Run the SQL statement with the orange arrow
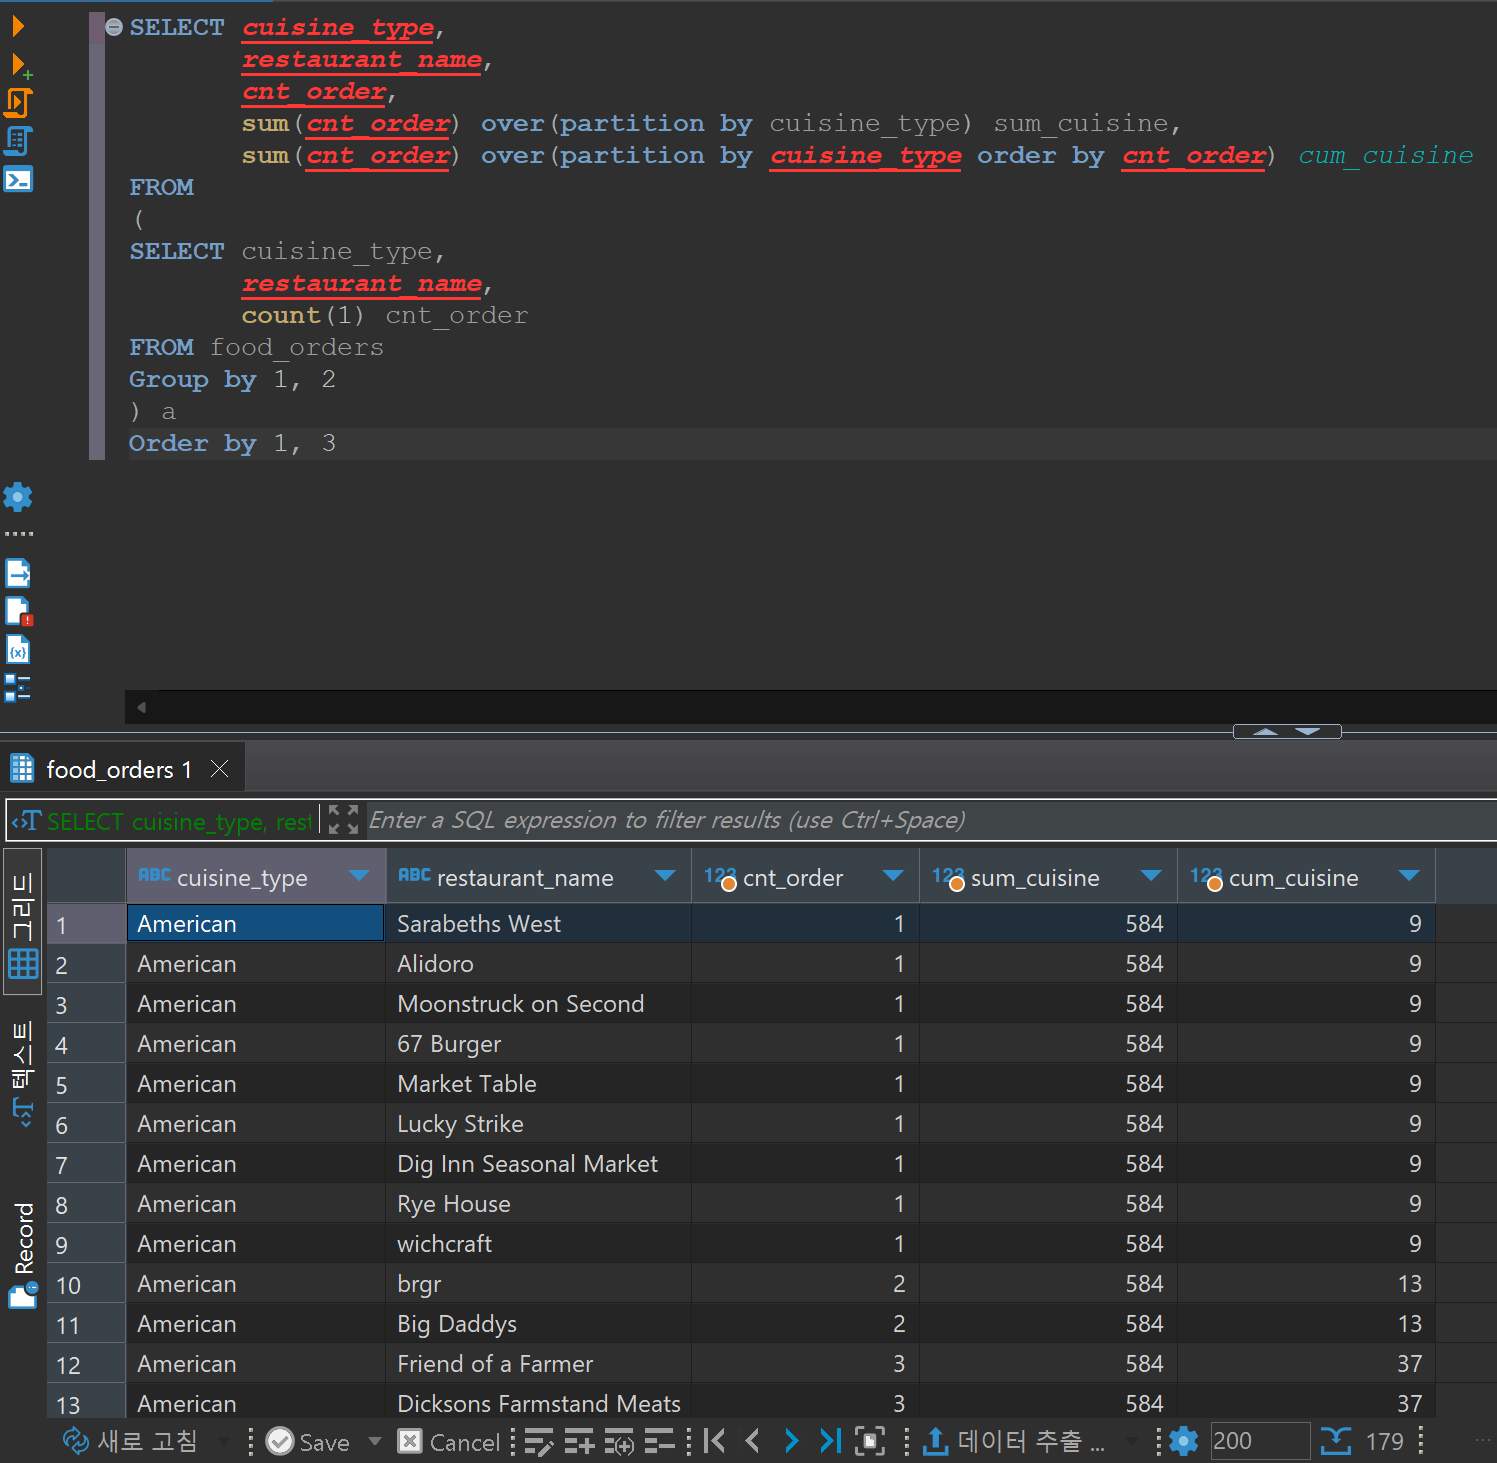Image resolution: width=1497 pixels, height=1463 pixels. [17, 26]
